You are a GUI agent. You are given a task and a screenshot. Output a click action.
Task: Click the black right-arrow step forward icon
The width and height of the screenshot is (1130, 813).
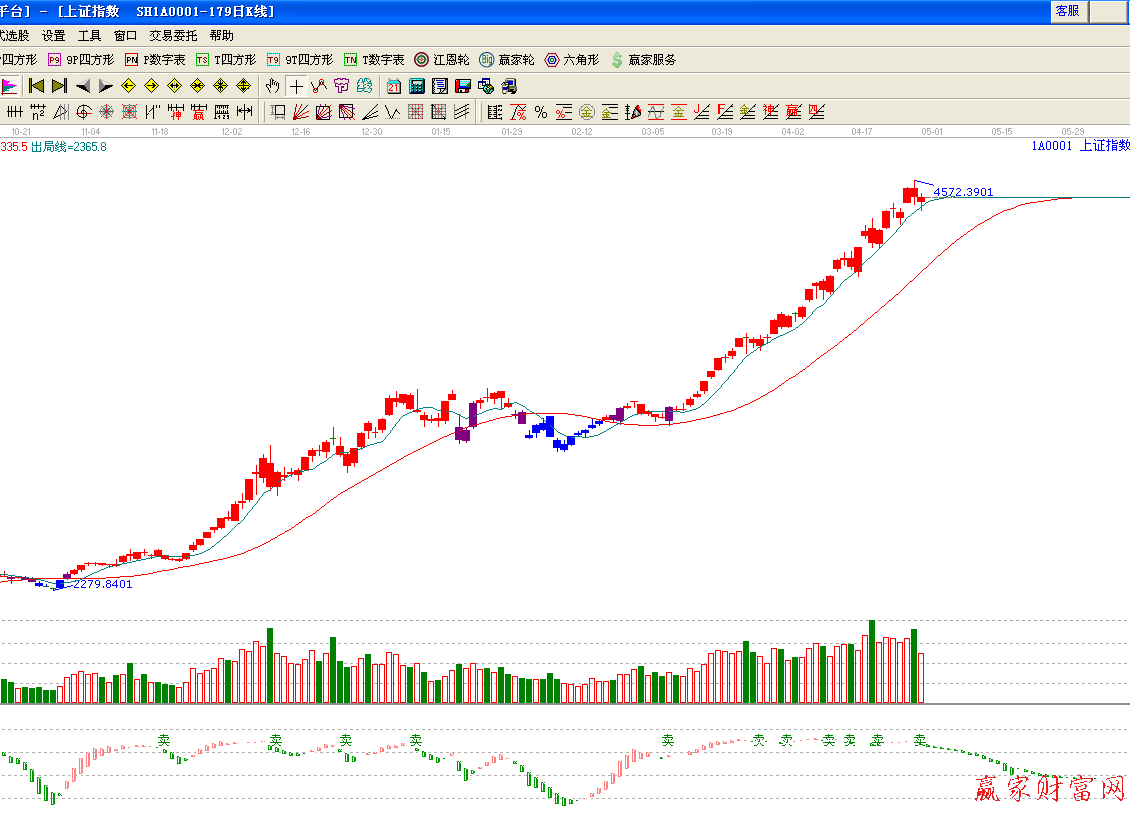[x=105, y=86]
